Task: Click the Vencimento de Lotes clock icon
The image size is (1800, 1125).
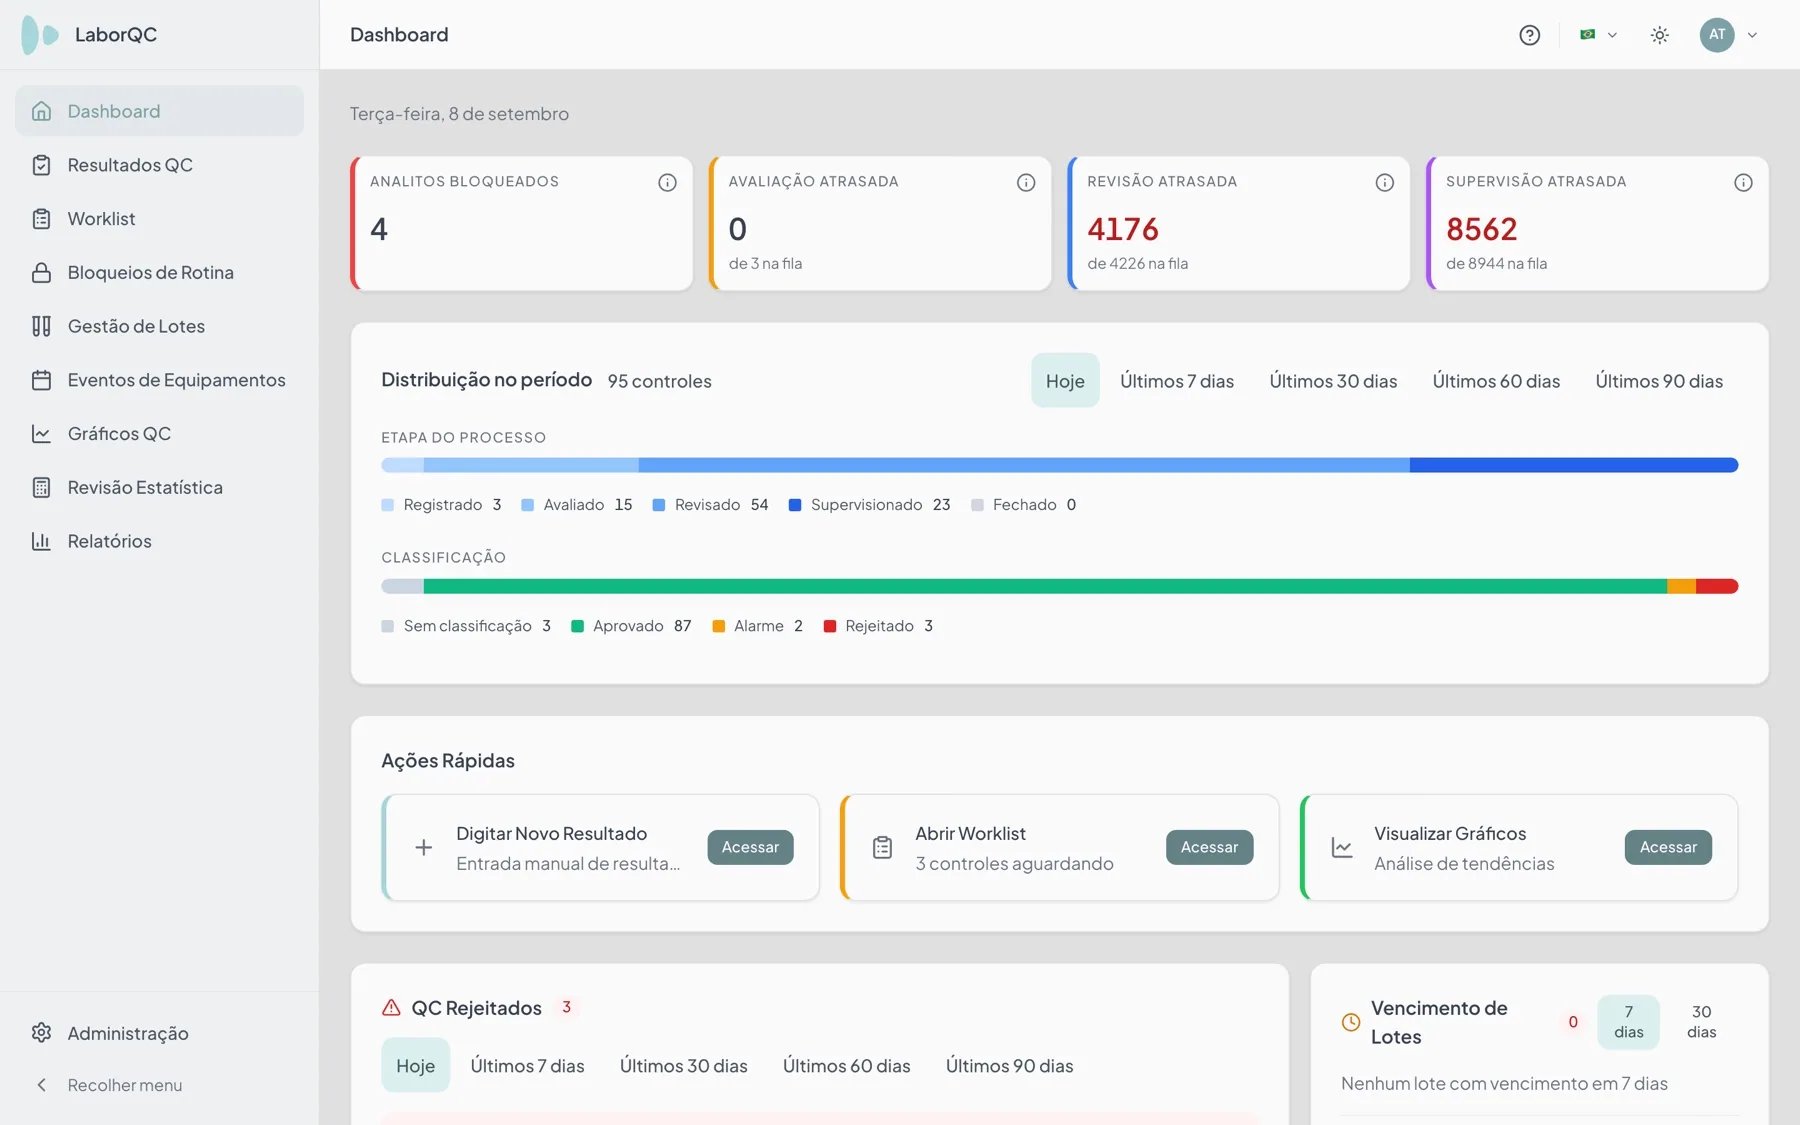Action: [x=1351, y=1022]
